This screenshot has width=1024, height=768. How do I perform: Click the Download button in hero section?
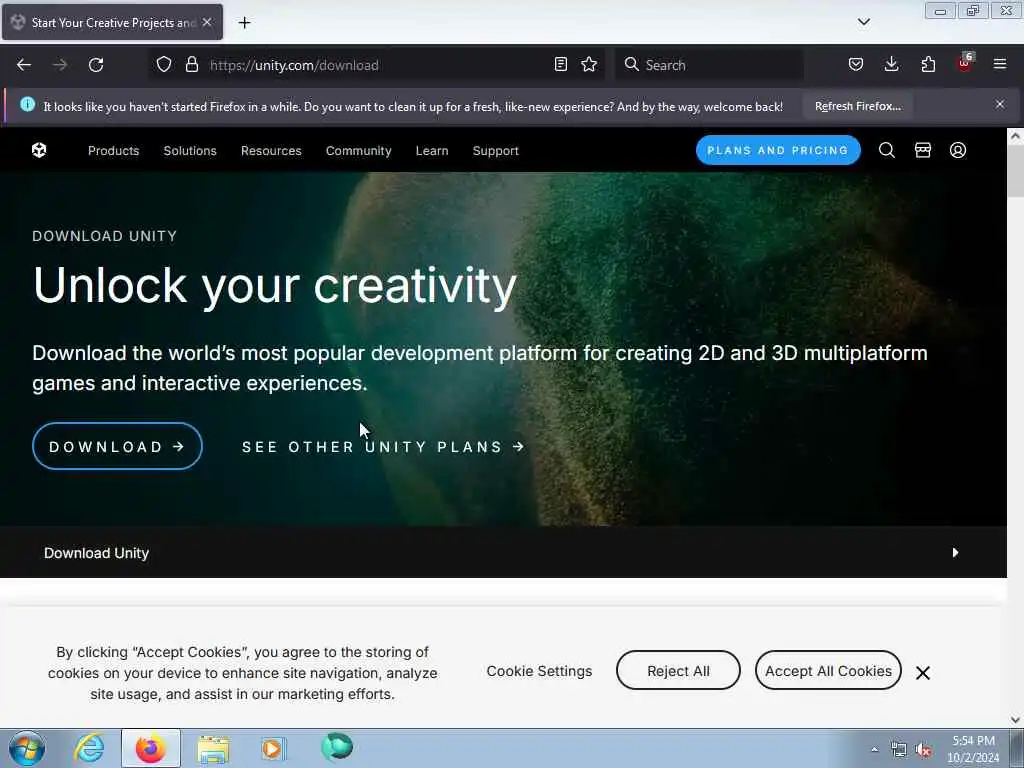117,447
